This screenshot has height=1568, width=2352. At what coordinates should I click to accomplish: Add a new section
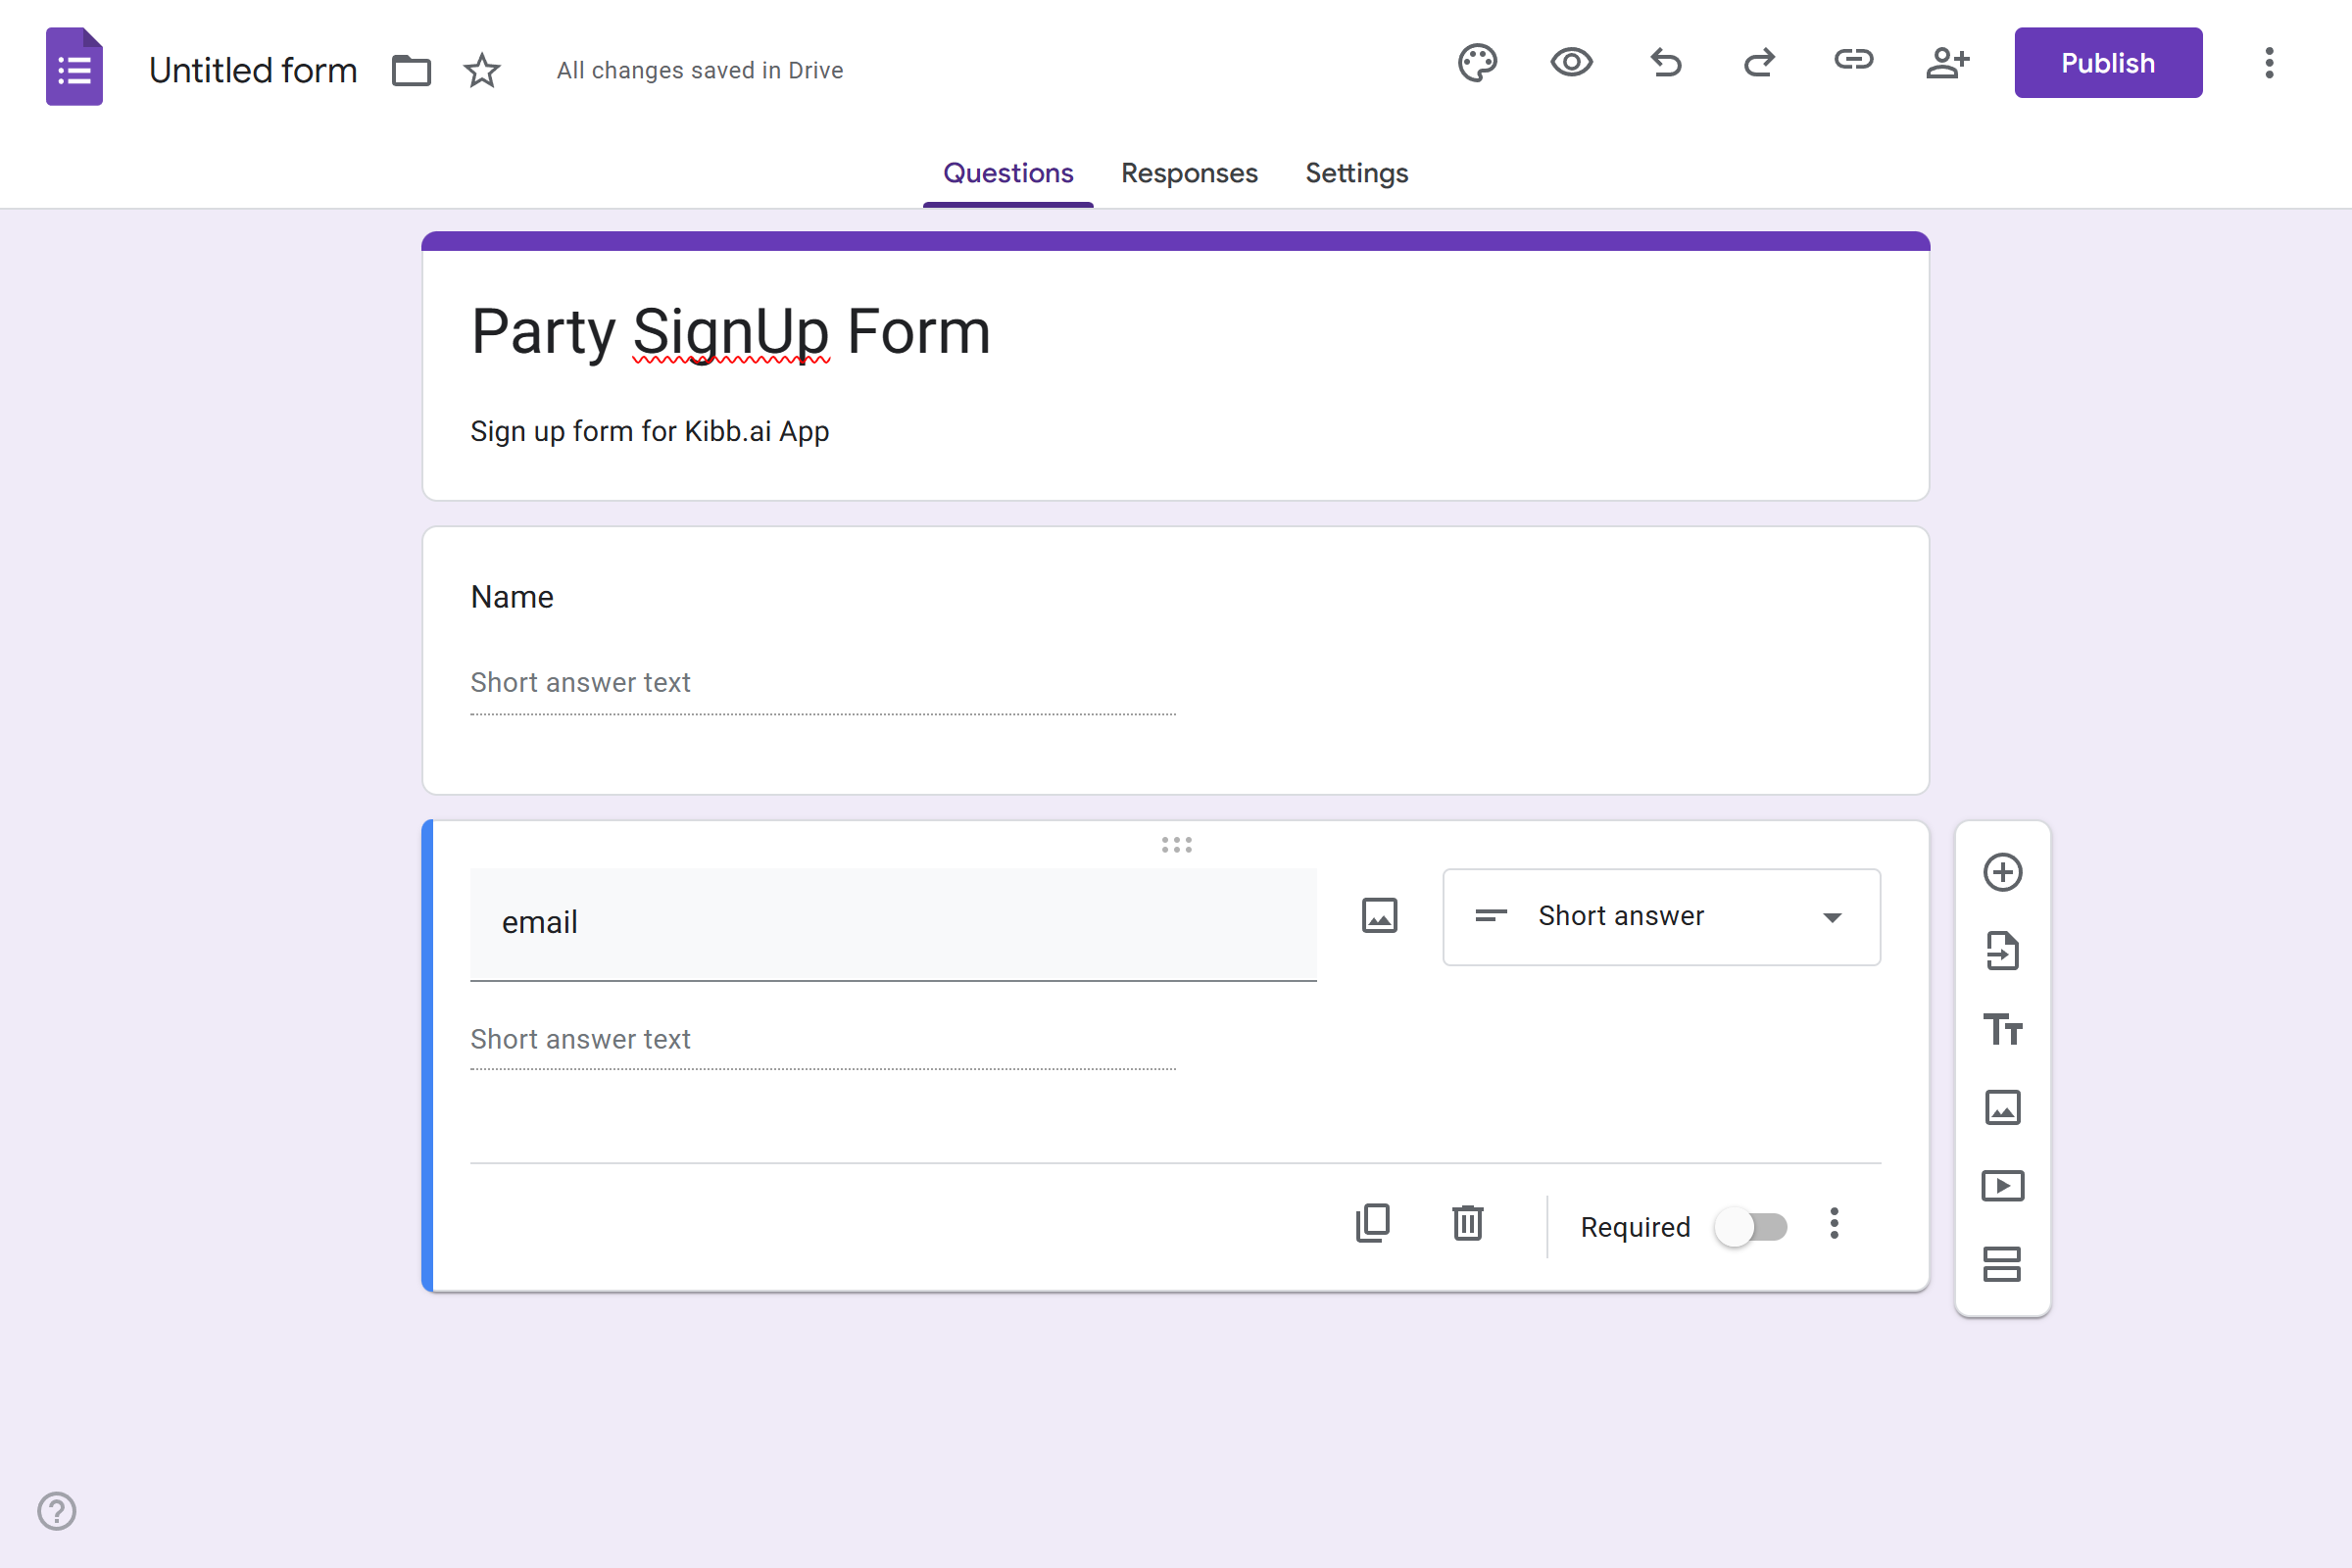pyautogui.click(x=2002, y=1264)
